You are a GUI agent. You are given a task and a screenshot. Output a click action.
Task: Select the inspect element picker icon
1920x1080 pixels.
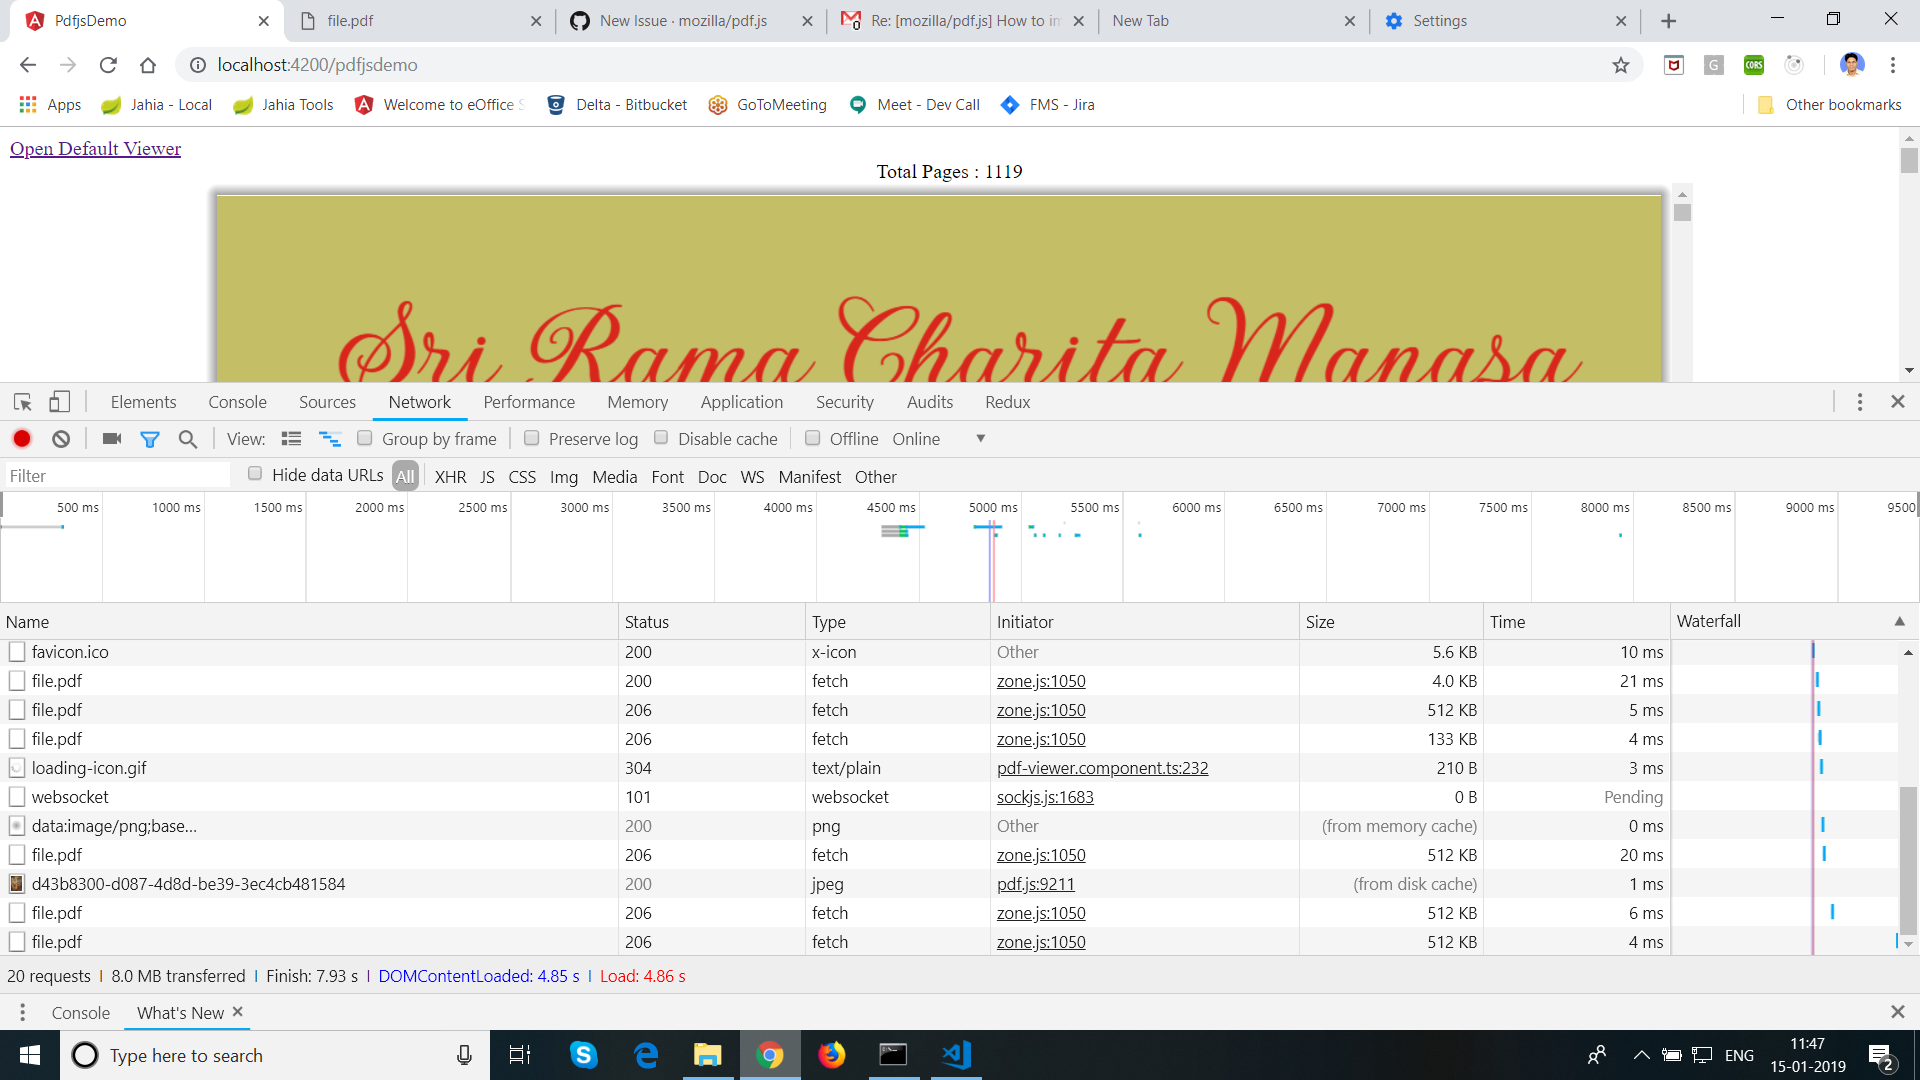23,402
